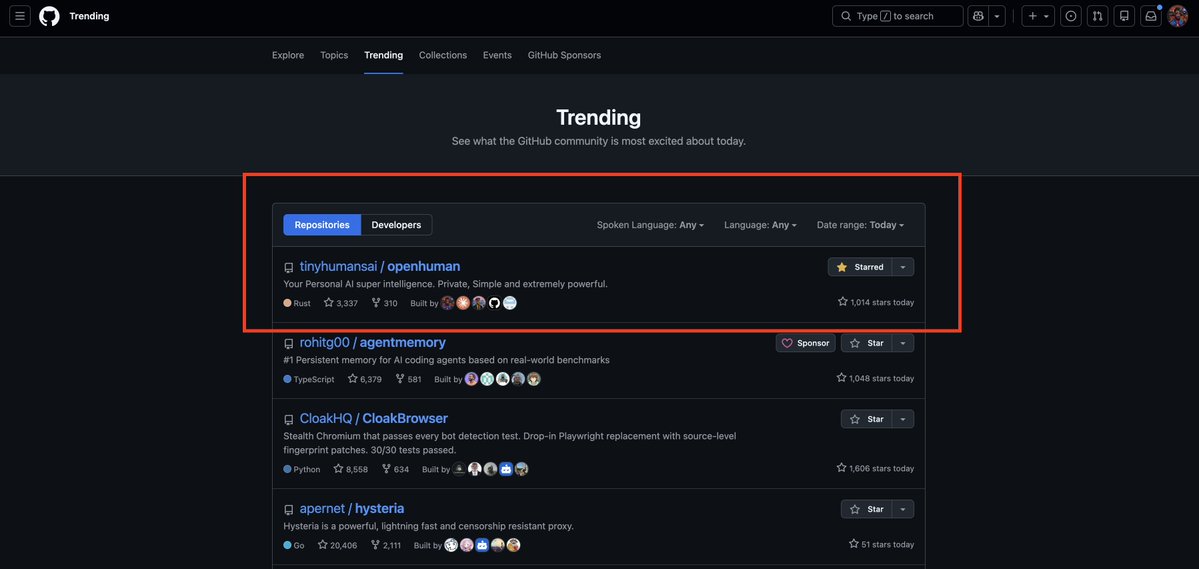Sponsor rohitg00 with the Sponsor button
This screenshot has width=1199, height=569.
click(x=806, y=343)
